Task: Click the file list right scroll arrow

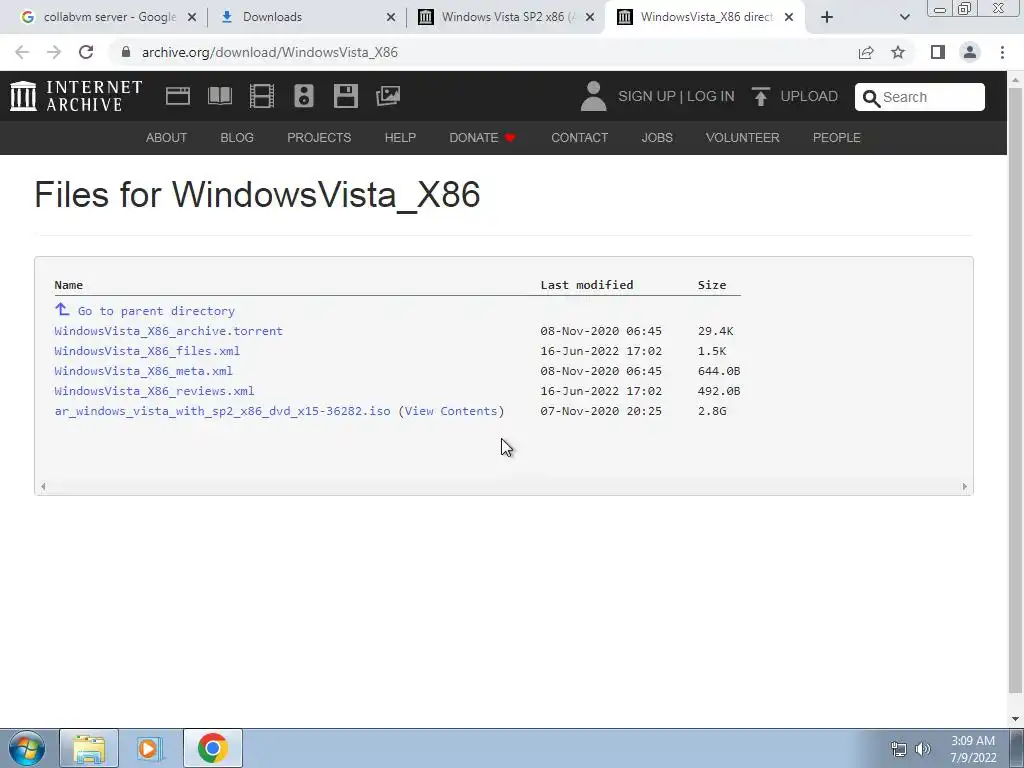Action: [965, 487]
